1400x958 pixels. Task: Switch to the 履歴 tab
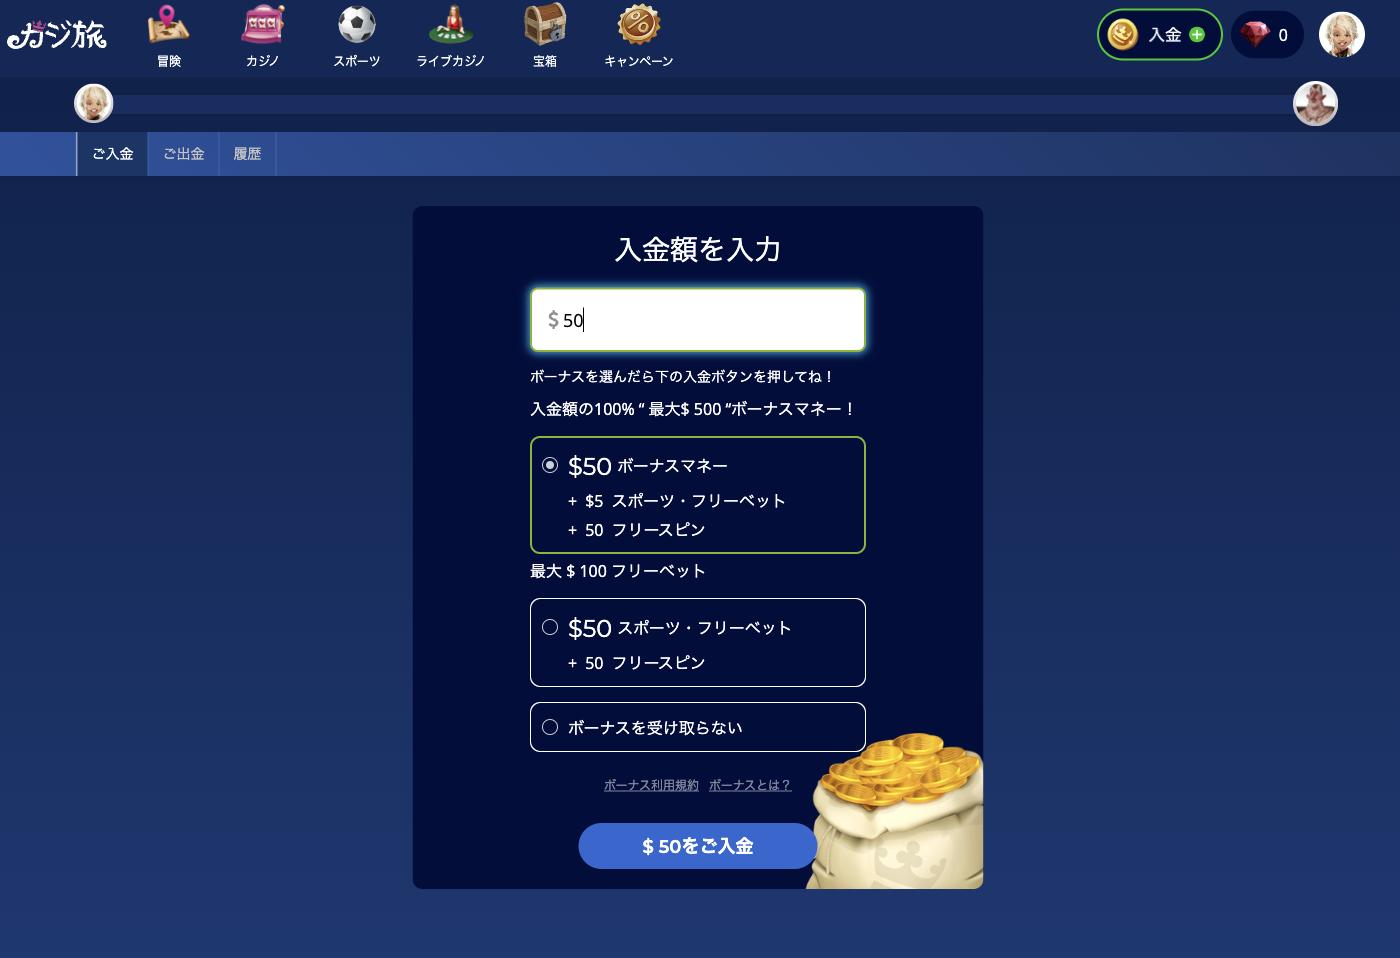[x=247, y=154]
